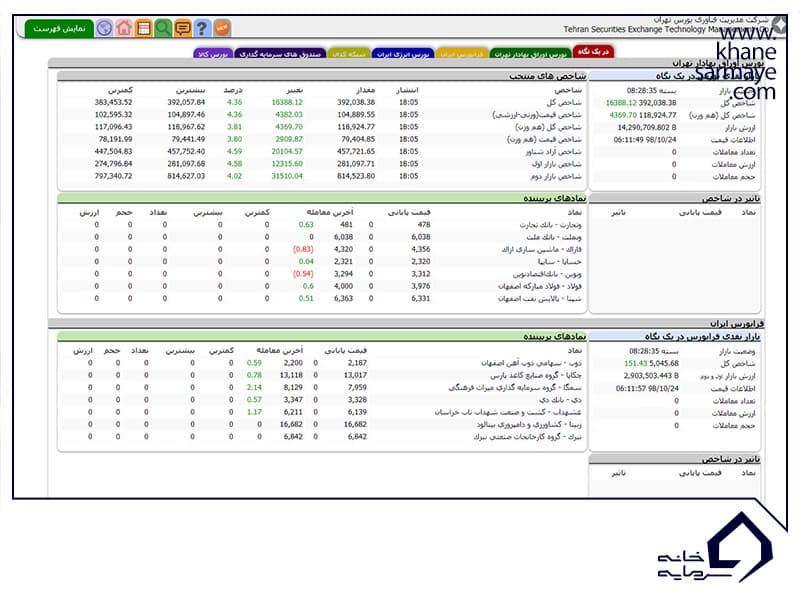Click the red percent (0.83)
Viewport: 800px width, 600px height.
303,249
